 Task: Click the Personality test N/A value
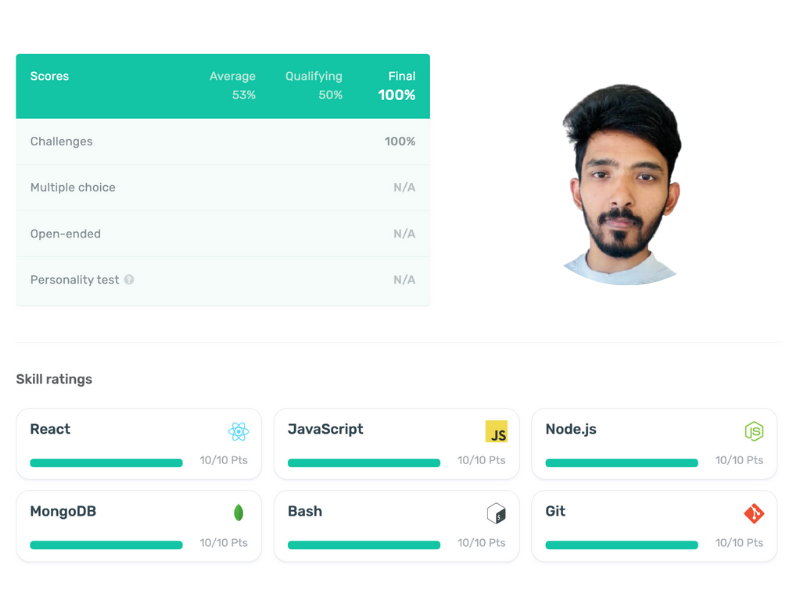point(404,280)
